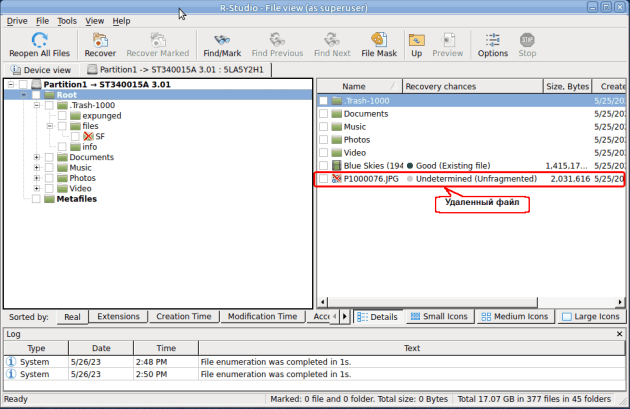Tick the Metafiles checkbox in tree

(36, 199)
